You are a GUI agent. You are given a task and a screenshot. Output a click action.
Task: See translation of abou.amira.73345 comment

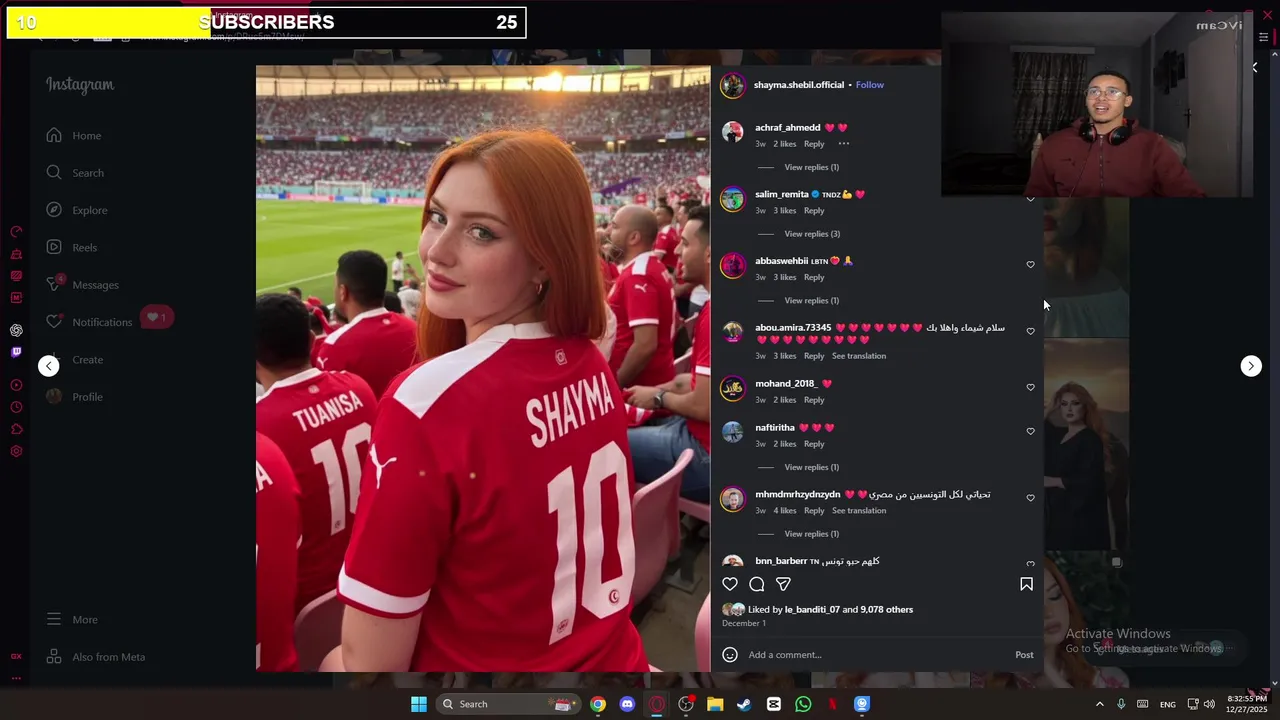point(859,356)
